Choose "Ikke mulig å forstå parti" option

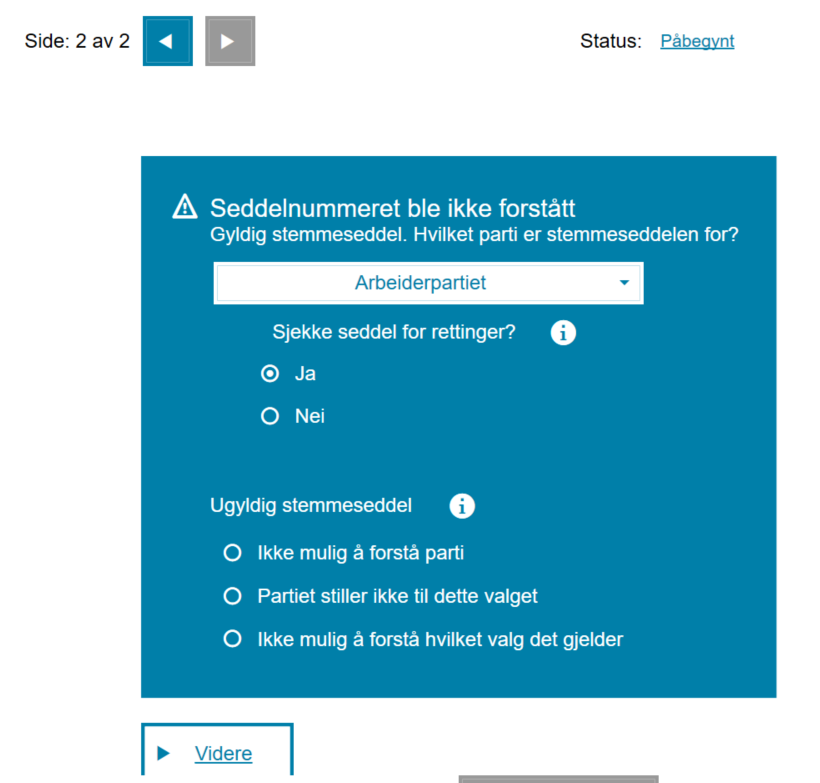click(x=233, y=552)
